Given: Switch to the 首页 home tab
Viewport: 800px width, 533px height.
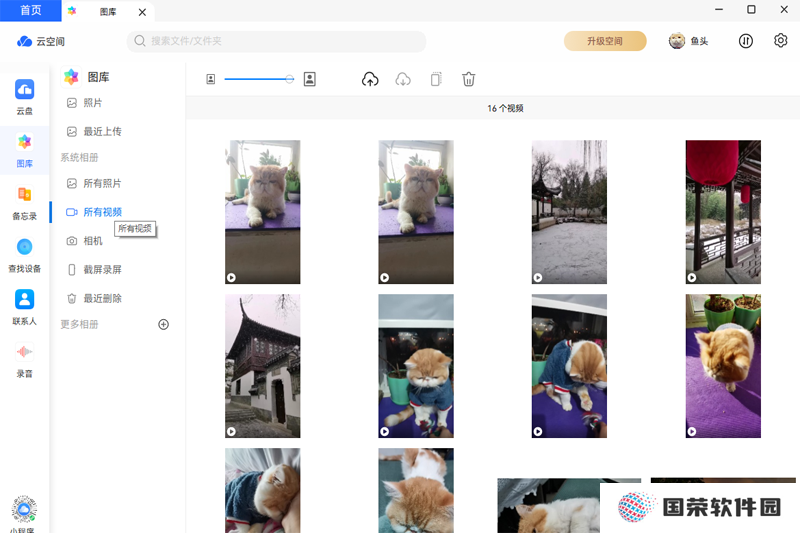Looking at the screenshot, I should point(31,11).
